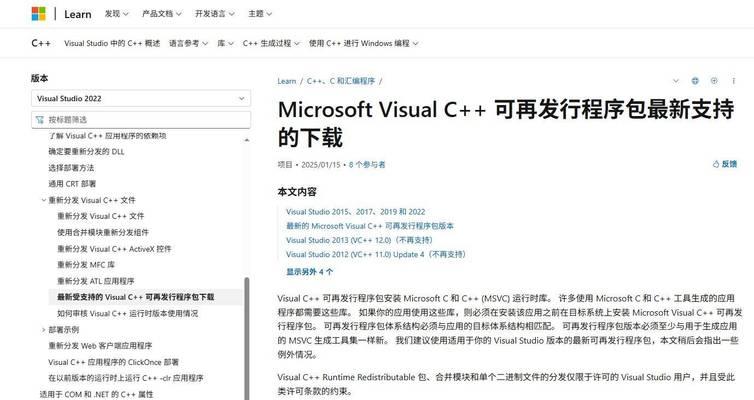Open 选择部署方法 in the sidebar

71,168
